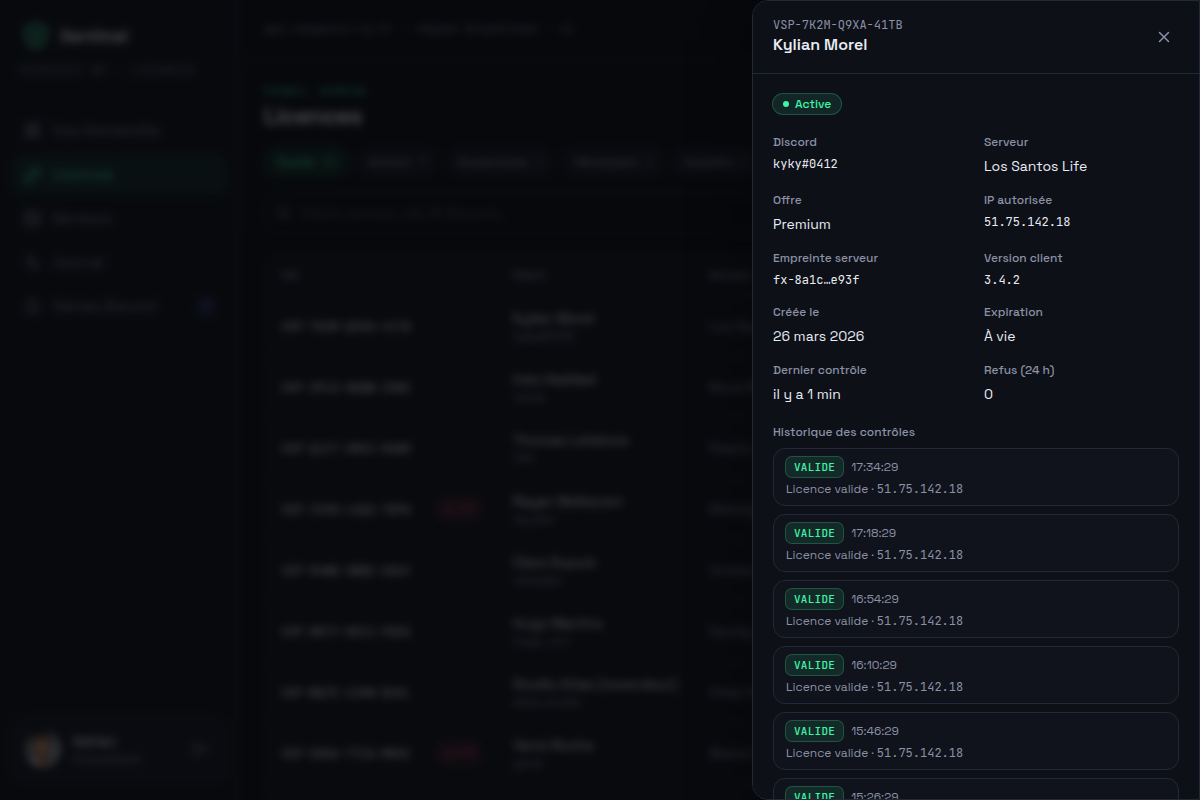Open the 17:34:29 check history entry

point(976,477)
